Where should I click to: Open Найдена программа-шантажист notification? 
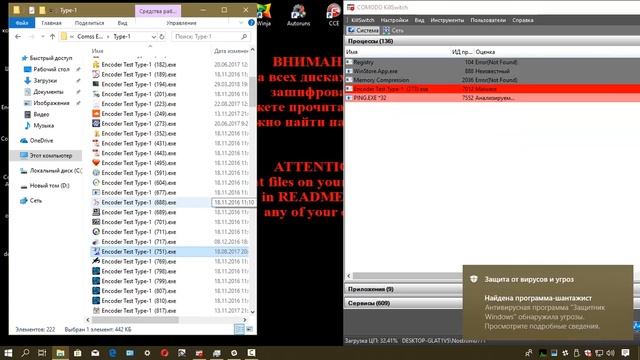(x=548, y=302)
